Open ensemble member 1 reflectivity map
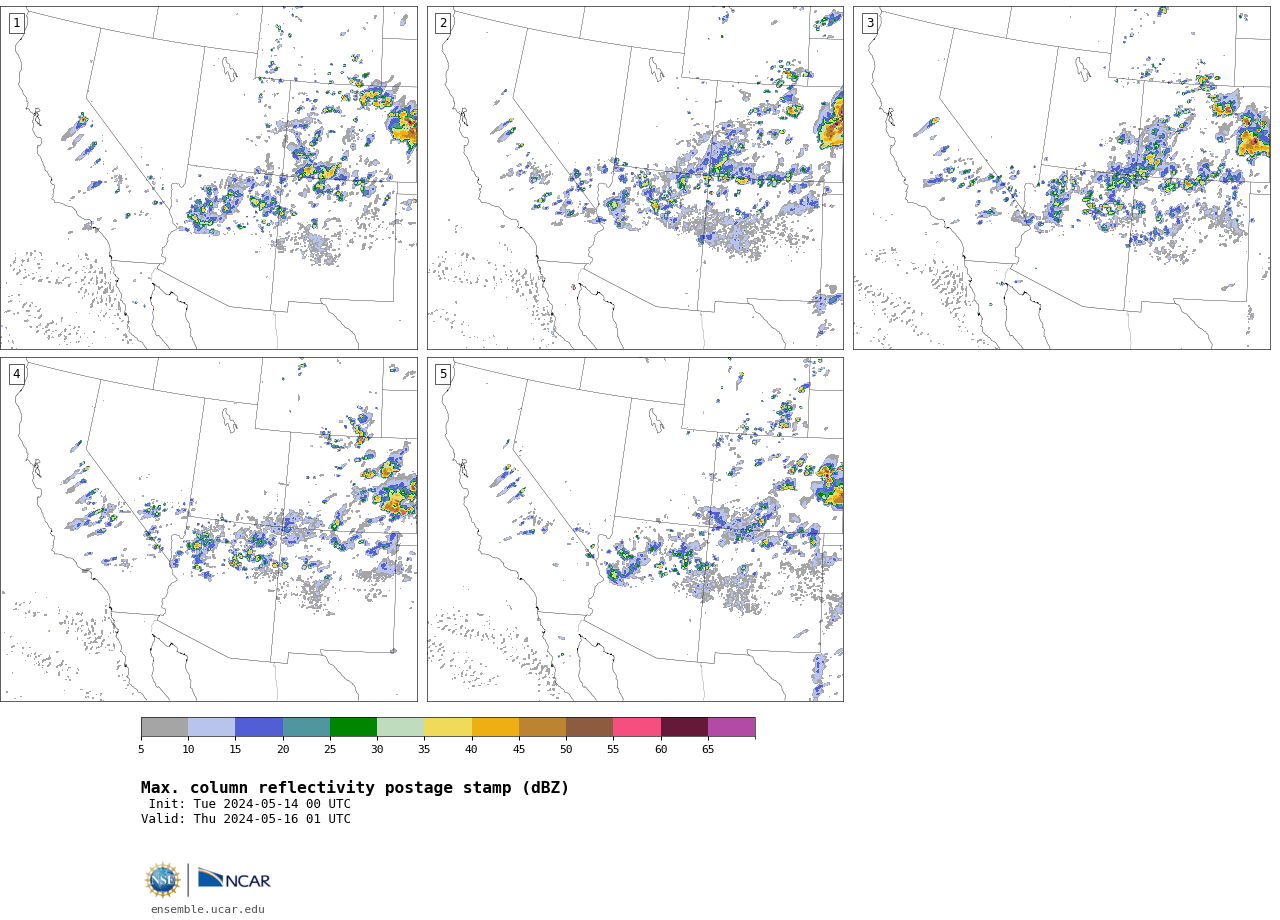1280x920 pixels. coord(209,178)
